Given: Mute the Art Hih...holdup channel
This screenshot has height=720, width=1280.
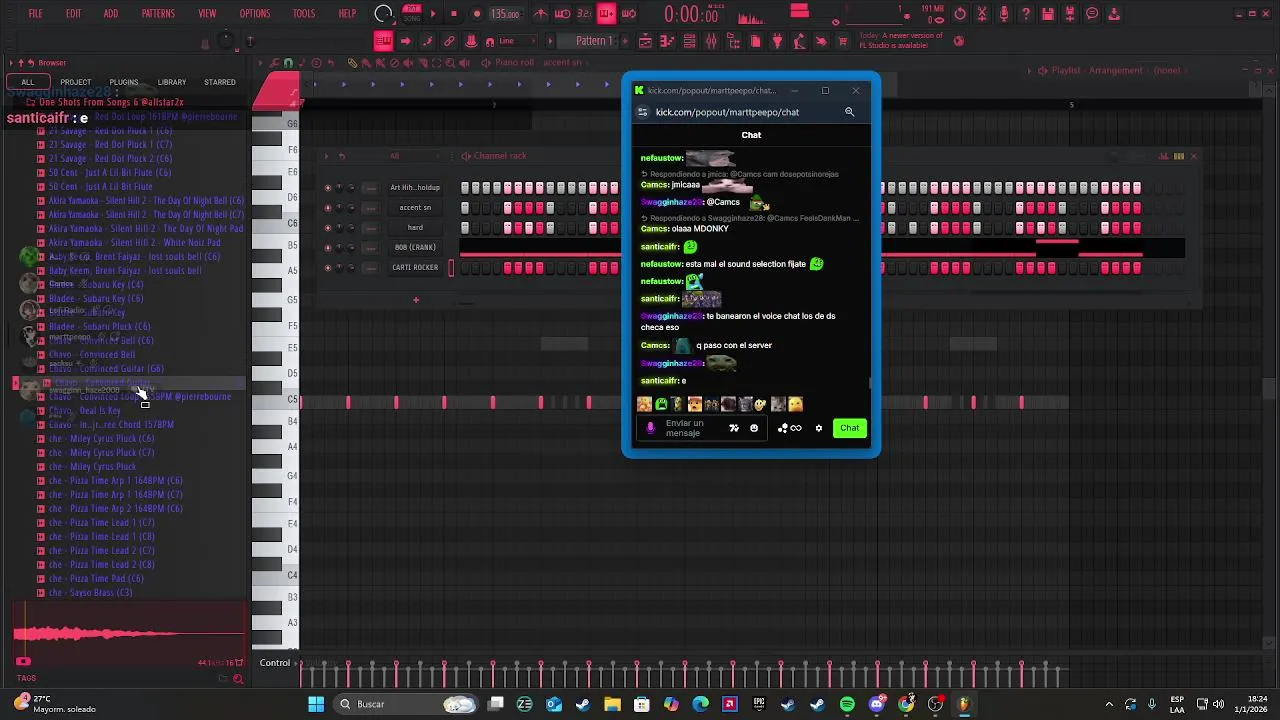Looking at the screenshot, I should pyautogui.click(x=327, y=188).
